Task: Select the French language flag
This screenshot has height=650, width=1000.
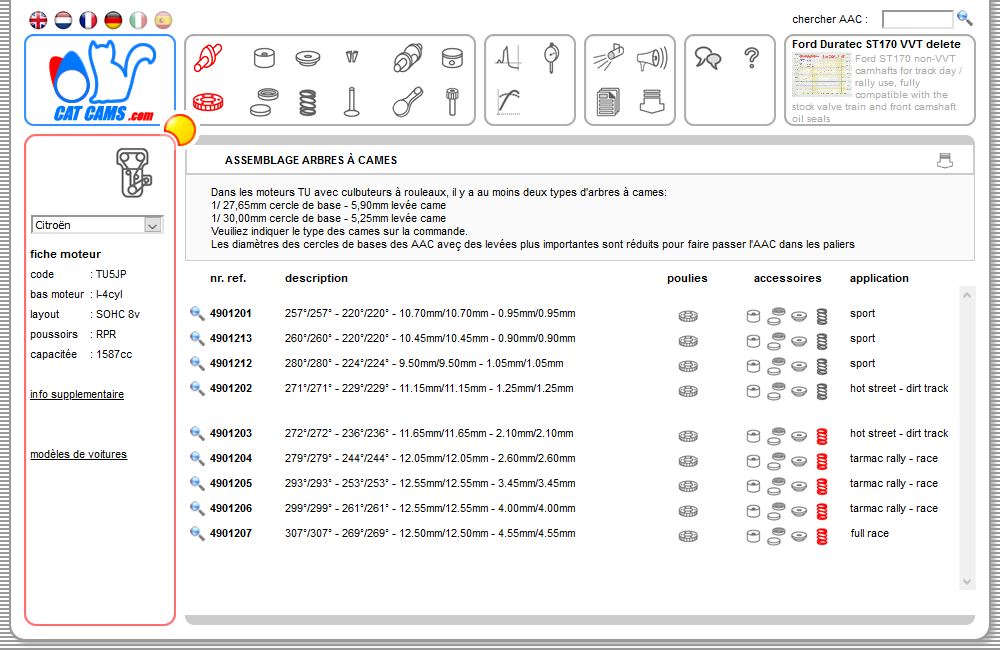Action: (x=90, y=18)
